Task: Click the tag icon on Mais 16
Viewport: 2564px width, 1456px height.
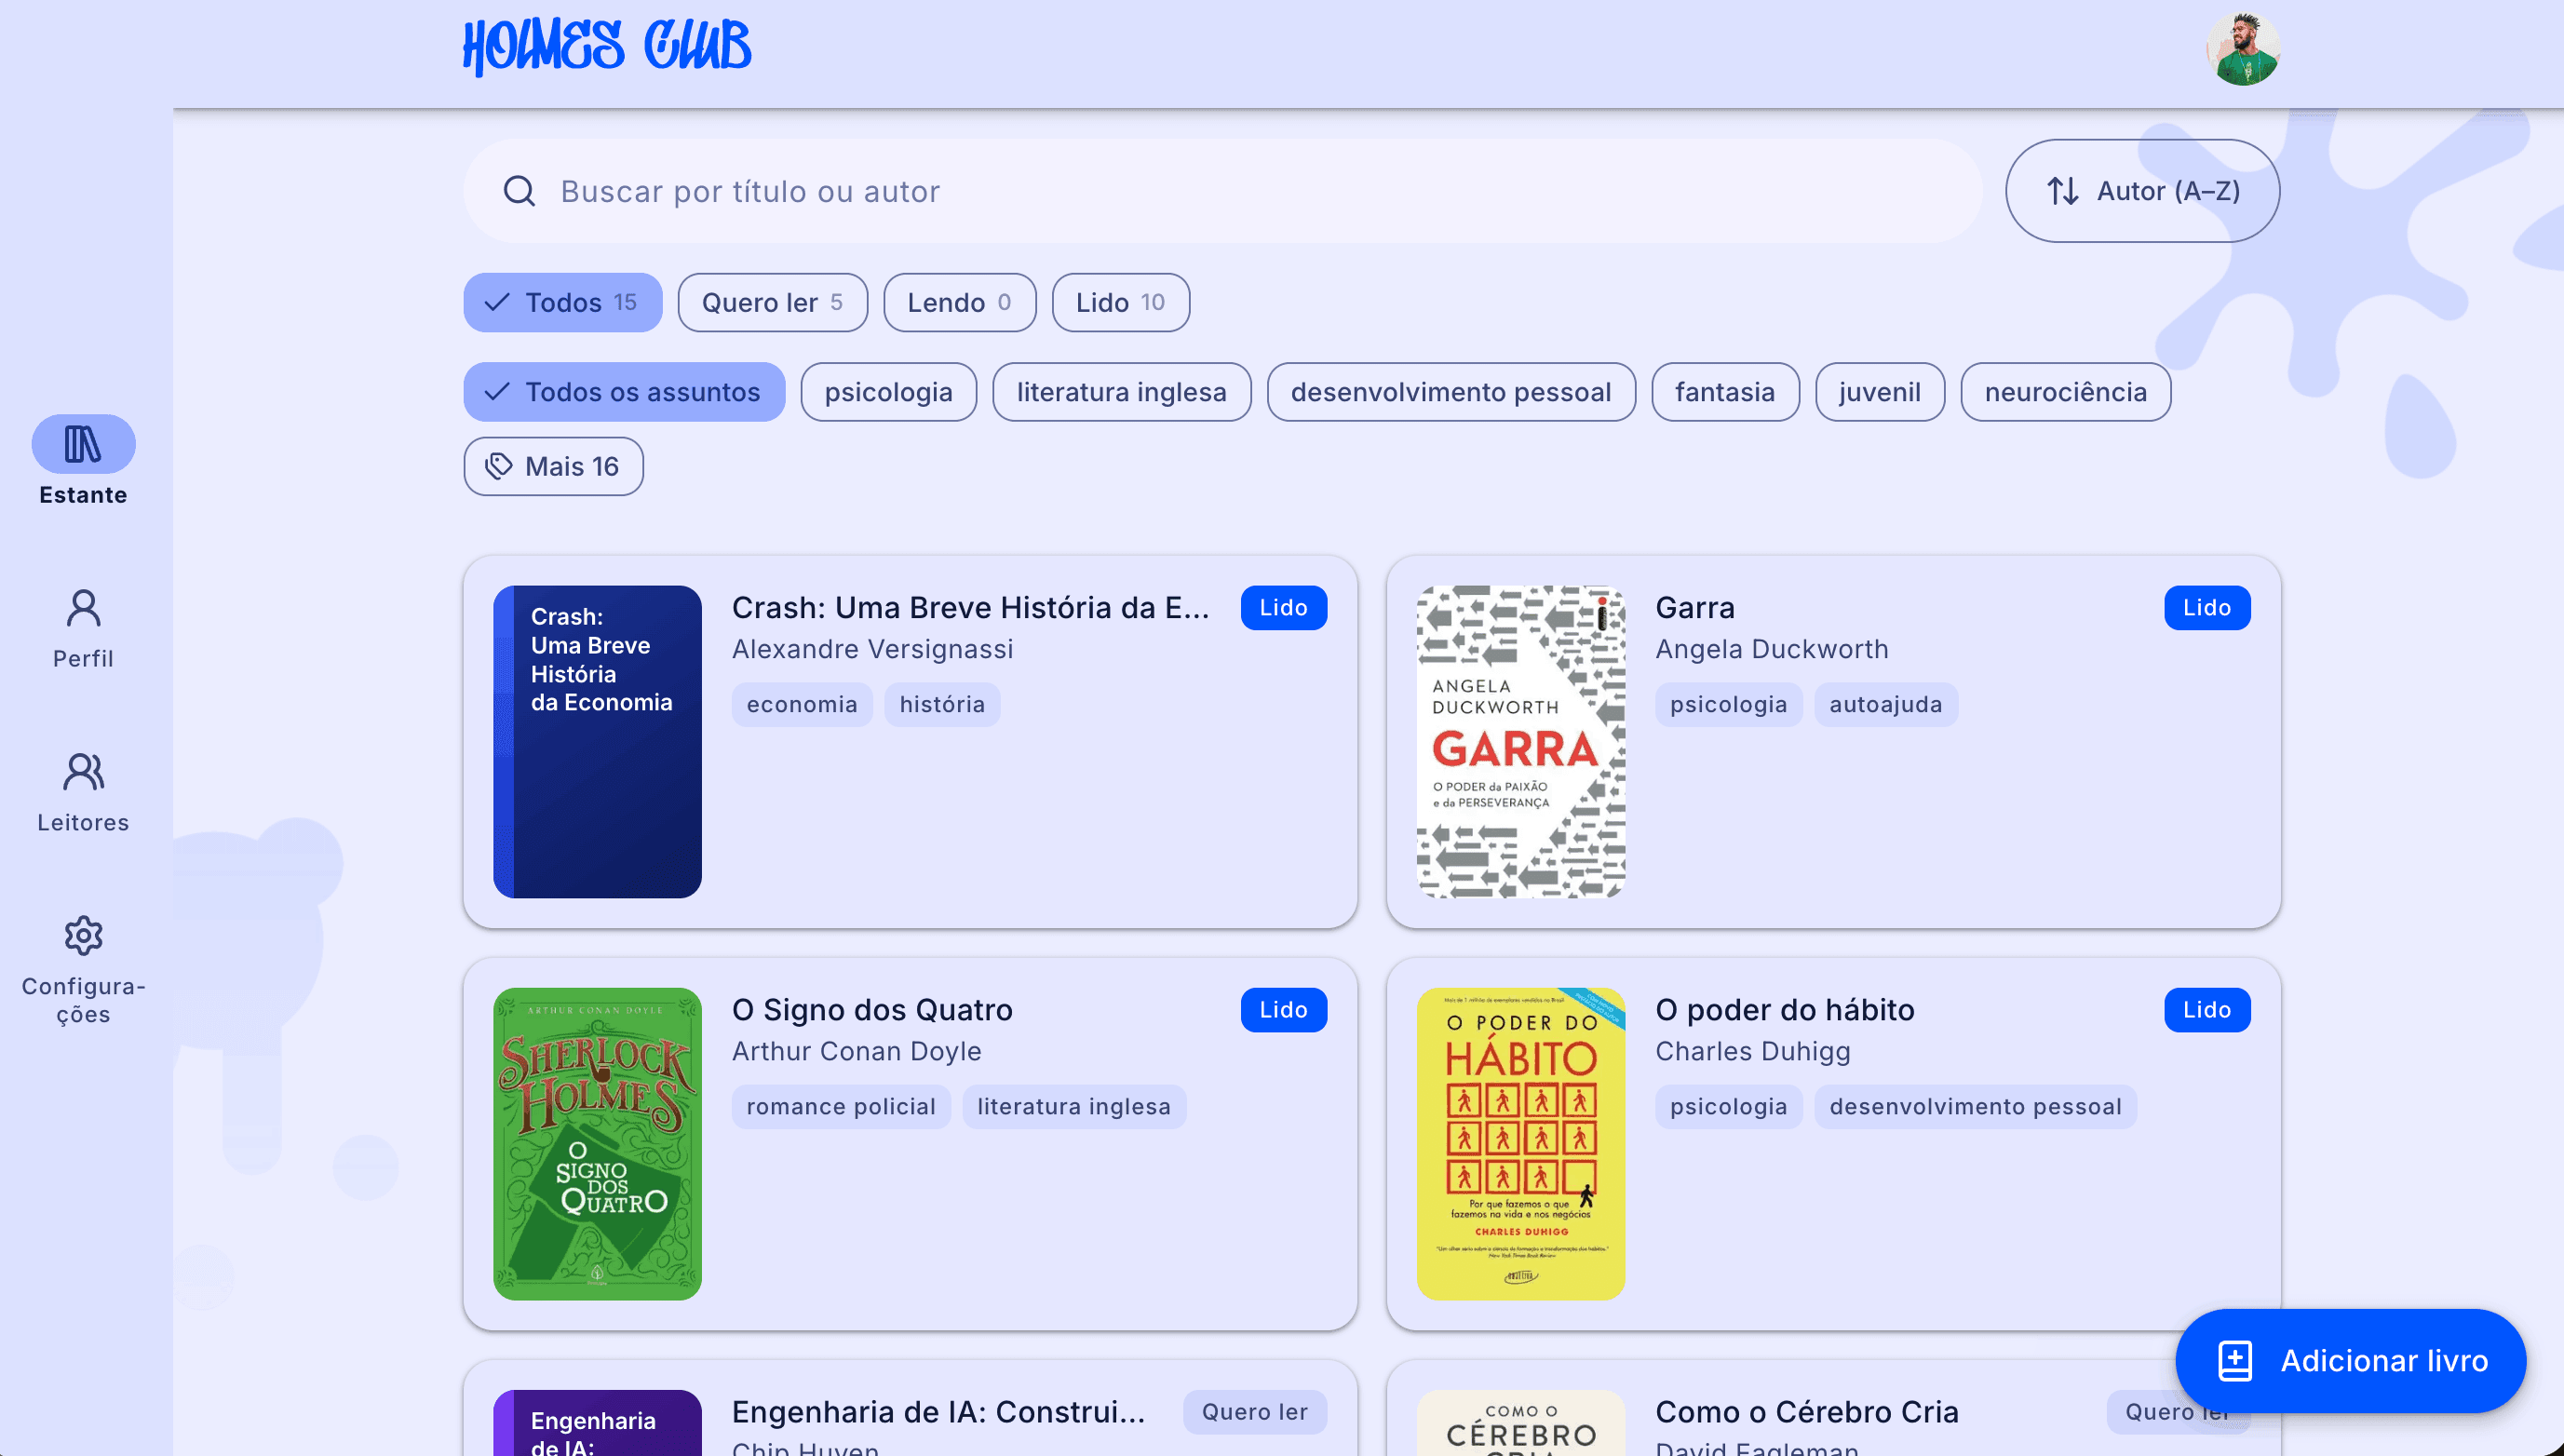Action: pos(498,466)
